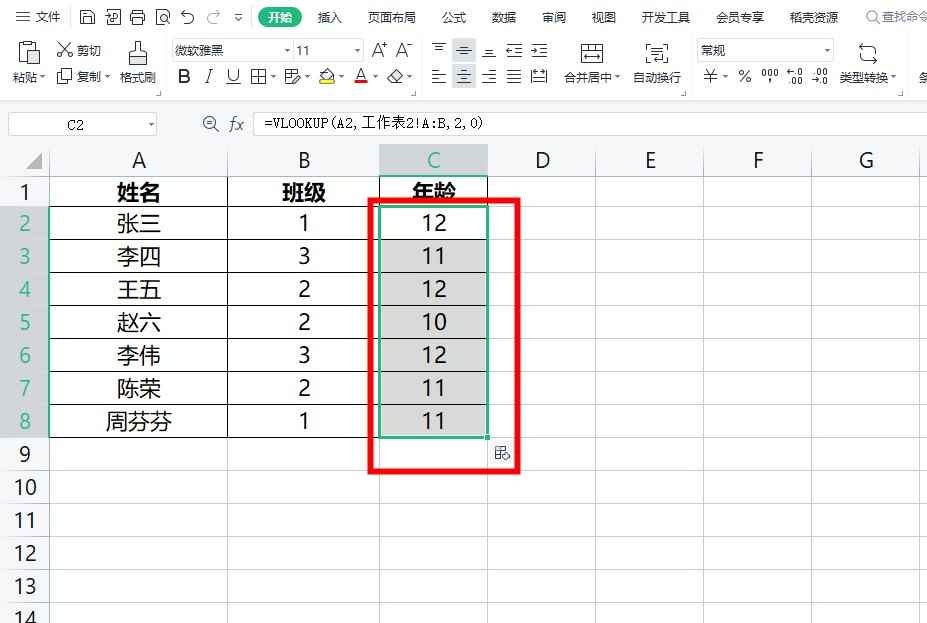Toggle italic formatting on
Screen dimensions: 927x623
208,76
